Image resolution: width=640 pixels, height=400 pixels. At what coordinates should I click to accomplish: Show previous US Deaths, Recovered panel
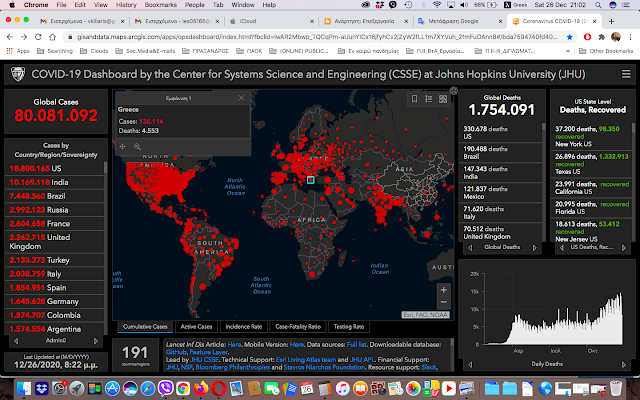pyautogui.click(x=562, y=247)
